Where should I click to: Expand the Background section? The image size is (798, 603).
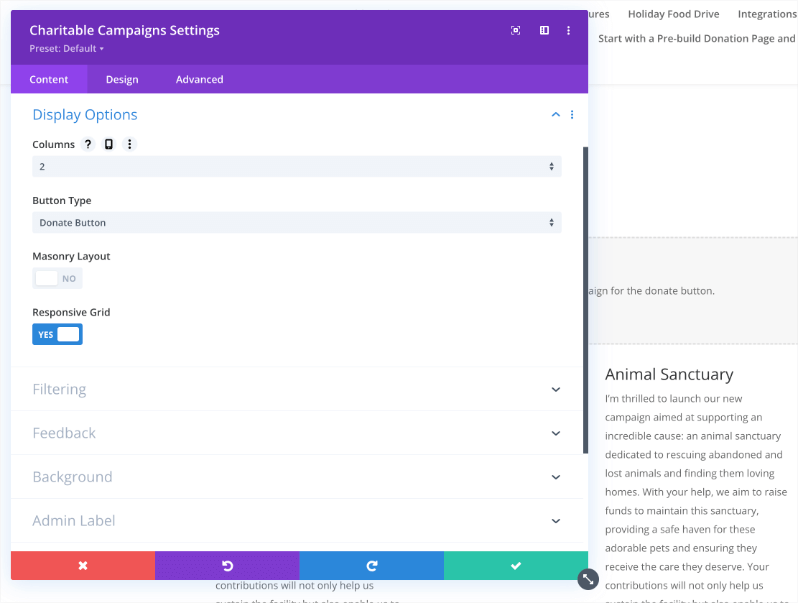click(297, 477)
